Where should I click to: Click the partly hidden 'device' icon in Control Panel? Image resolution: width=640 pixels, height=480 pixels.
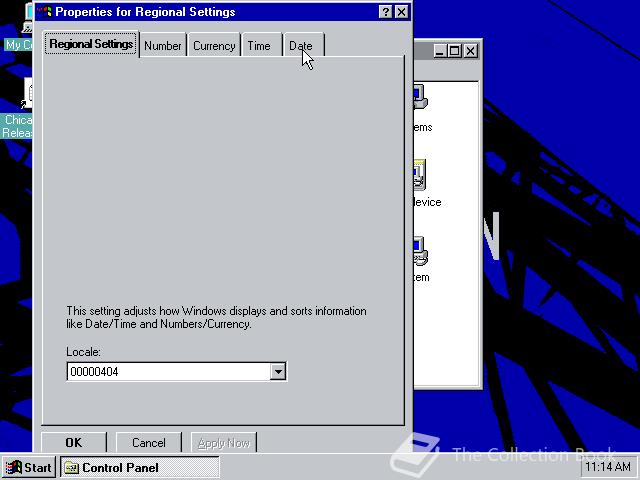[x=420, y=176]
